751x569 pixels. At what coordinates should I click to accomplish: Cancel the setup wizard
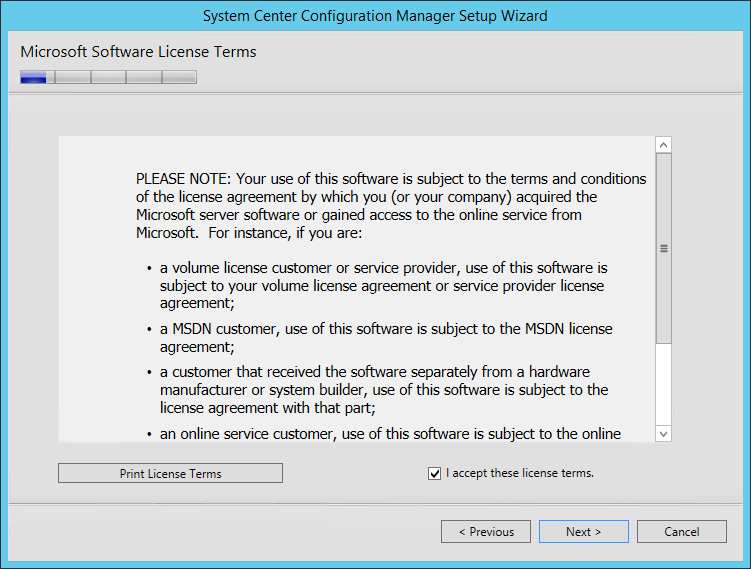pyautogui.click(x=682, y=532)
